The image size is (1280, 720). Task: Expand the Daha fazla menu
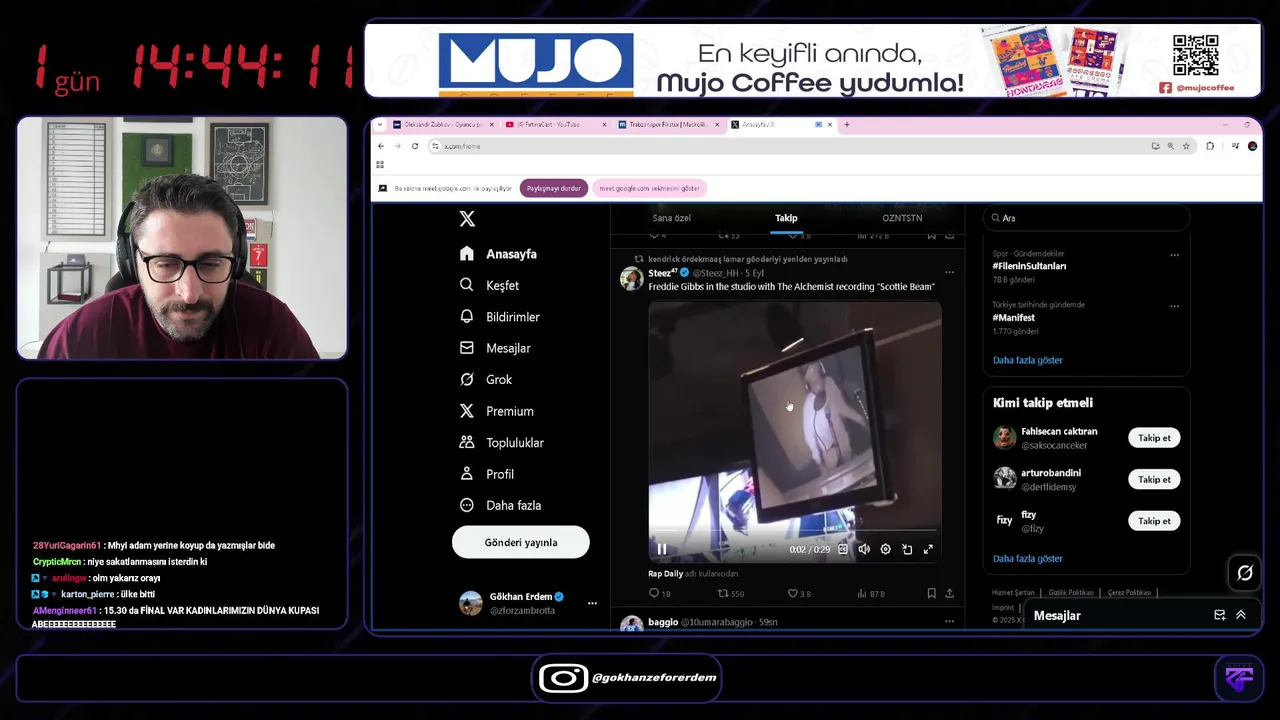pyautogui.click(x=500, y=505)
